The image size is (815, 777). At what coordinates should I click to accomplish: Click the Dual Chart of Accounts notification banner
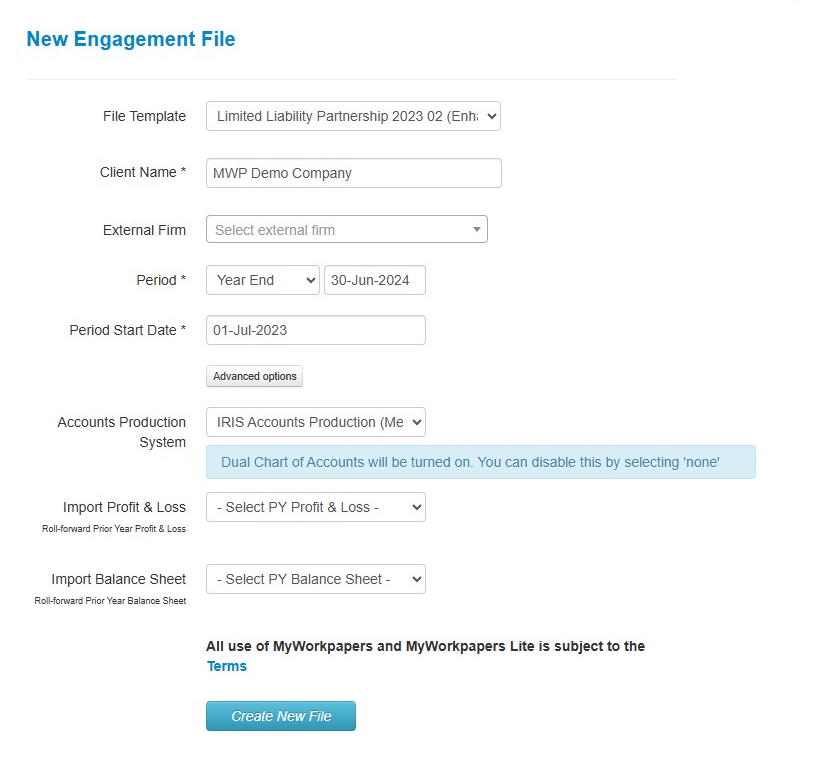(480, 462)
